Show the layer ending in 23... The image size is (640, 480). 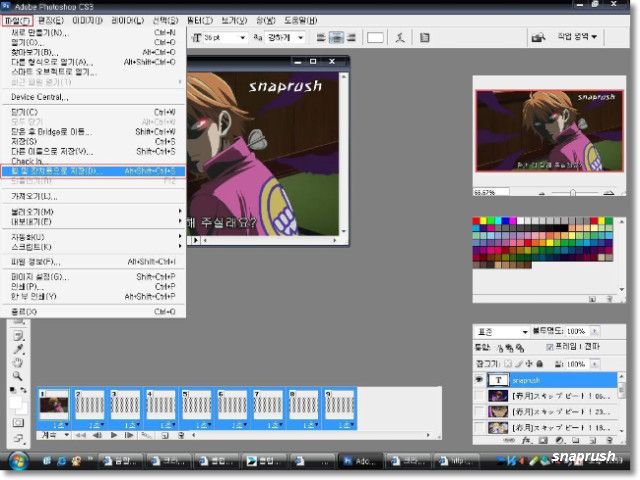pos(479,412)
